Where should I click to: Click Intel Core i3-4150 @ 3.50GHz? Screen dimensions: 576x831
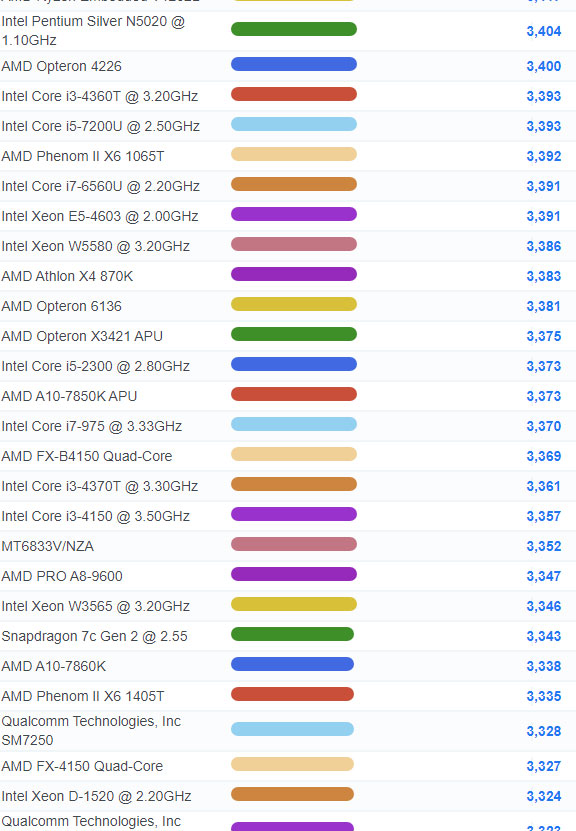pos(95,516)
